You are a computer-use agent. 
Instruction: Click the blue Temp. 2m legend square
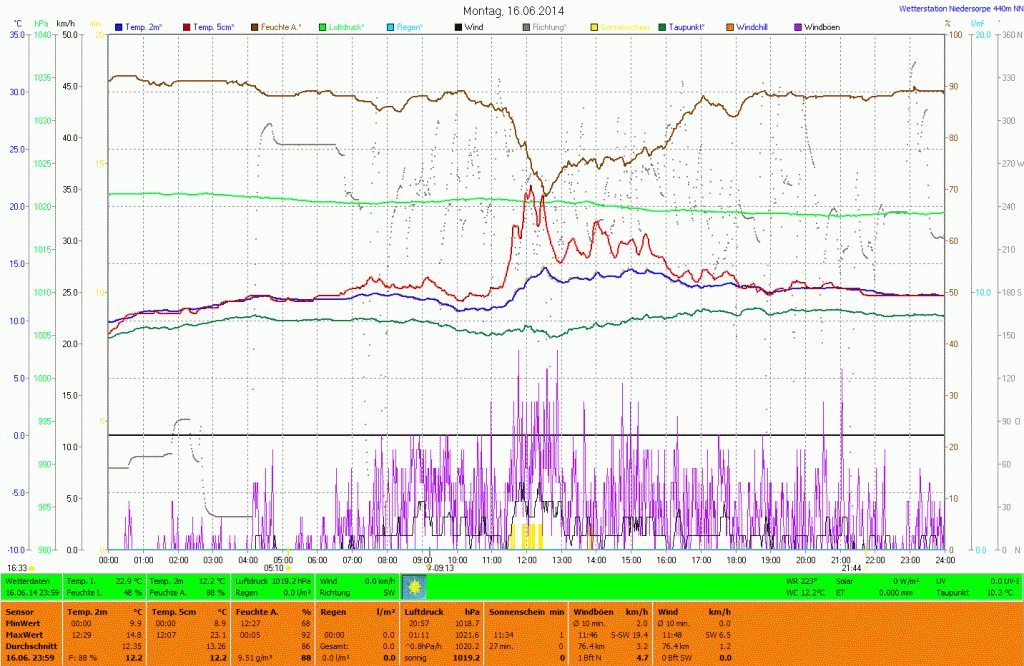[120, 26]
